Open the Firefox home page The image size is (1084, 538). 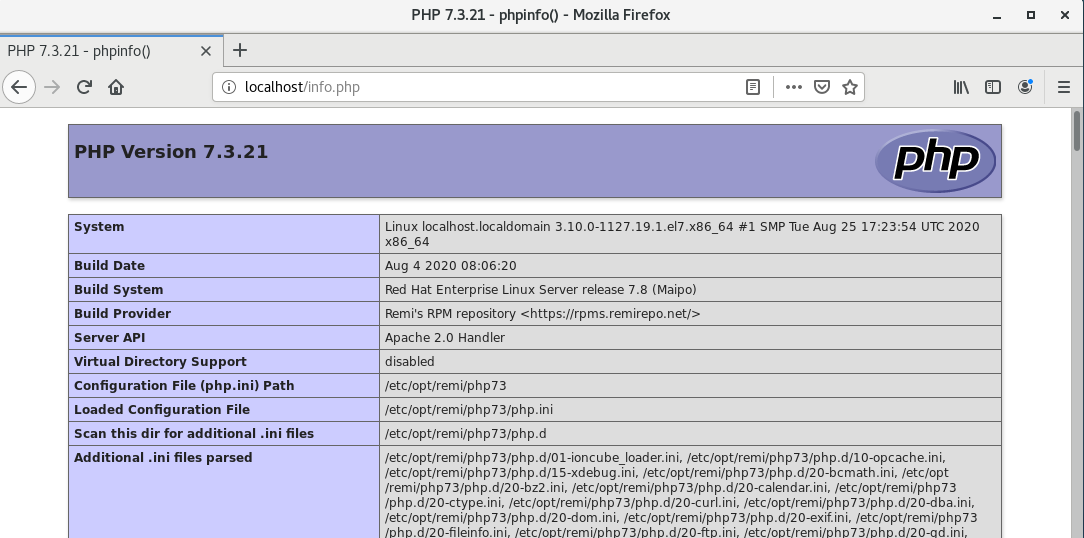(x=116, y=87)
